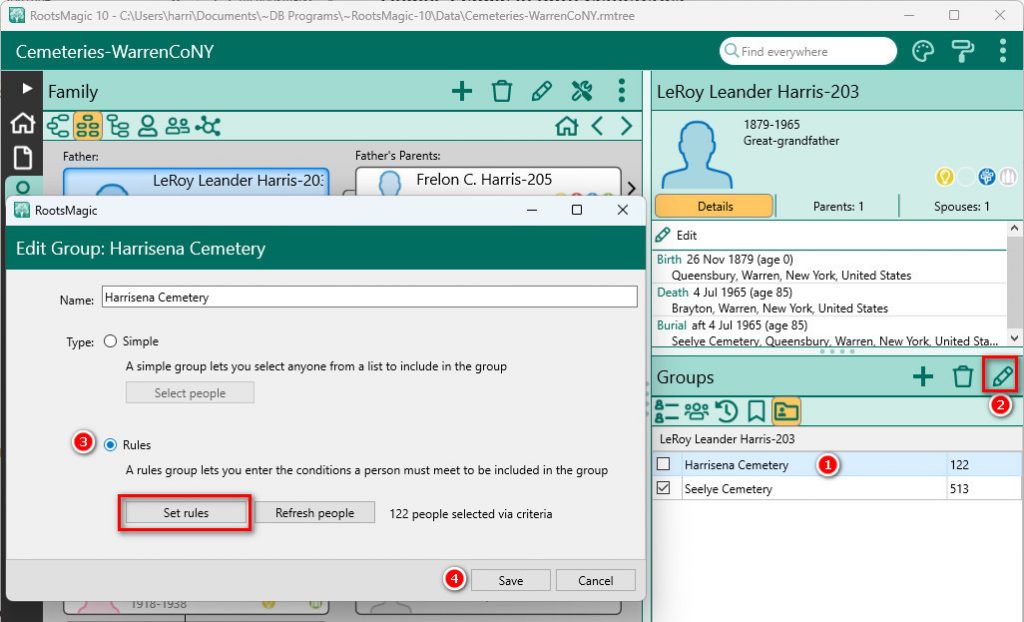Click the Death fact row

pos(830,300)
